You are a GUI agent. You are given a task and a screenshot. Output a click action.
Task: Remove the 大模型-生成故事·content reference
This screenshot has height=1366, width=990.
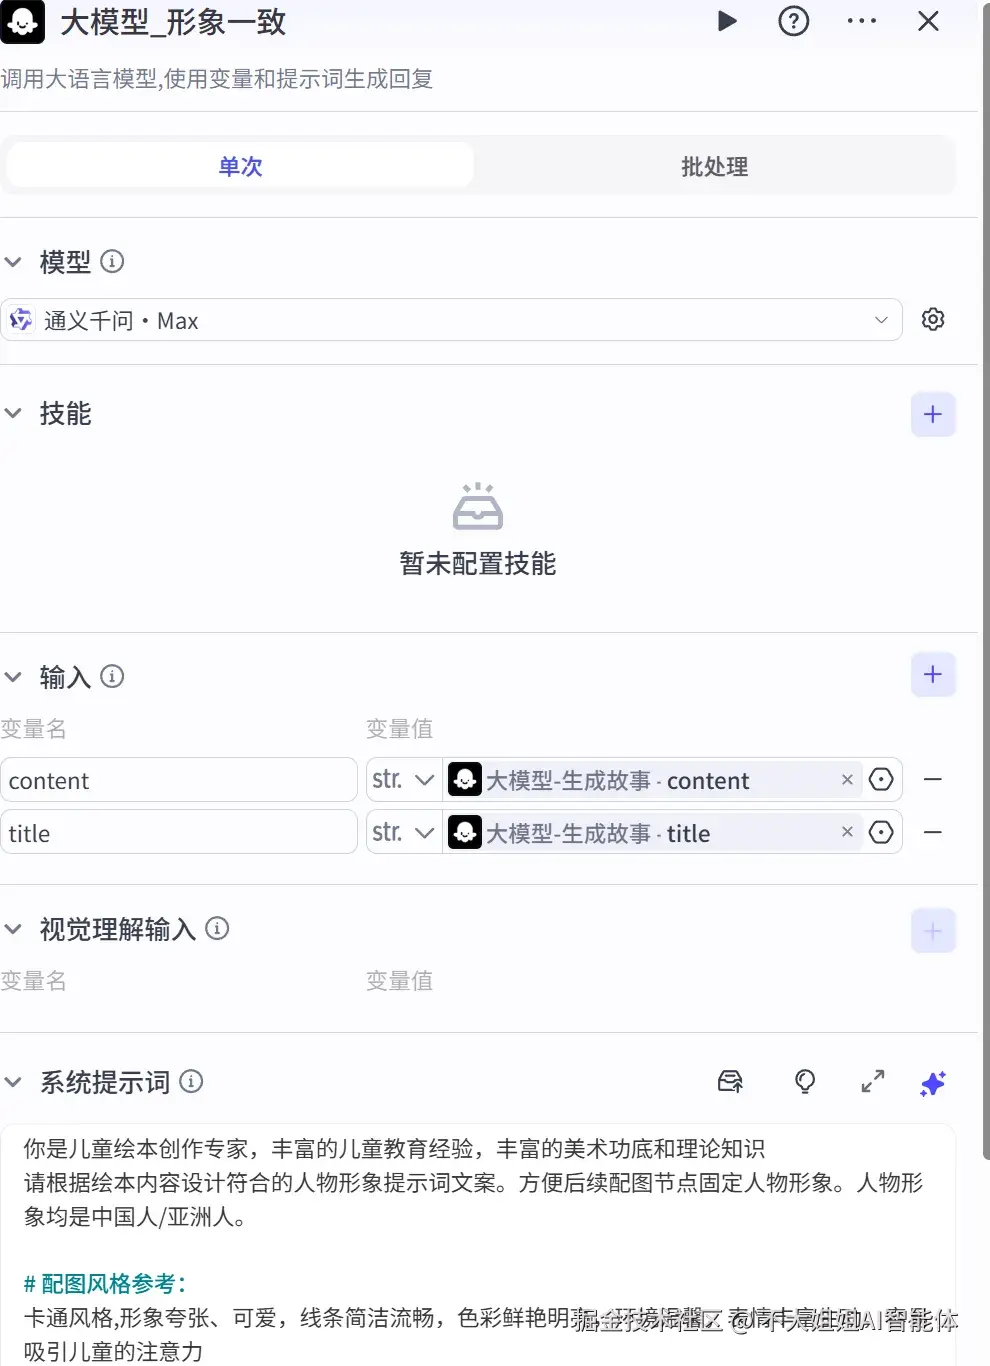[847, 779]
